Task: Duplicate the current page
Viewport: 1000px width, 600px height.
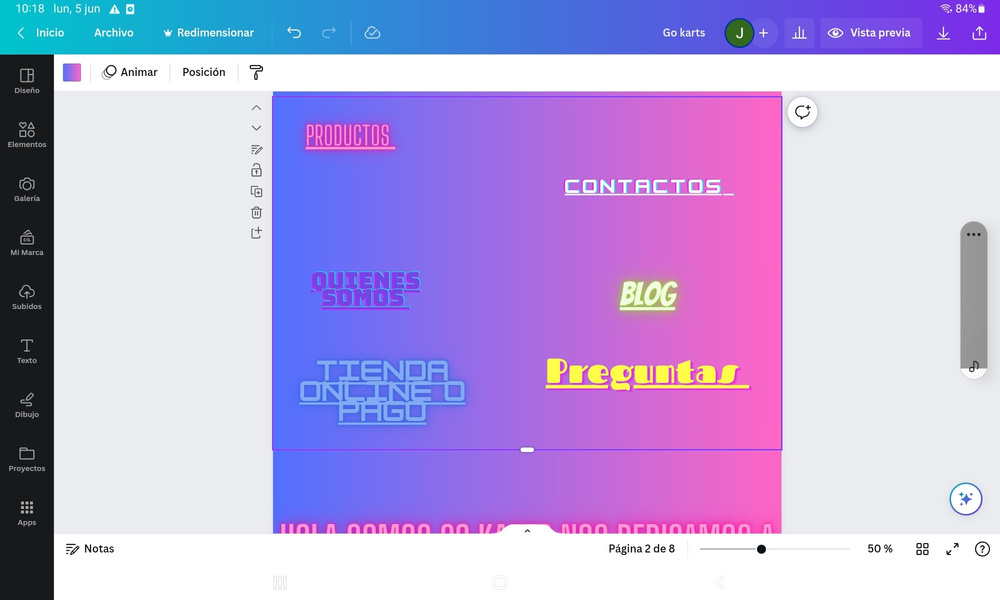Action: (256, 191)
